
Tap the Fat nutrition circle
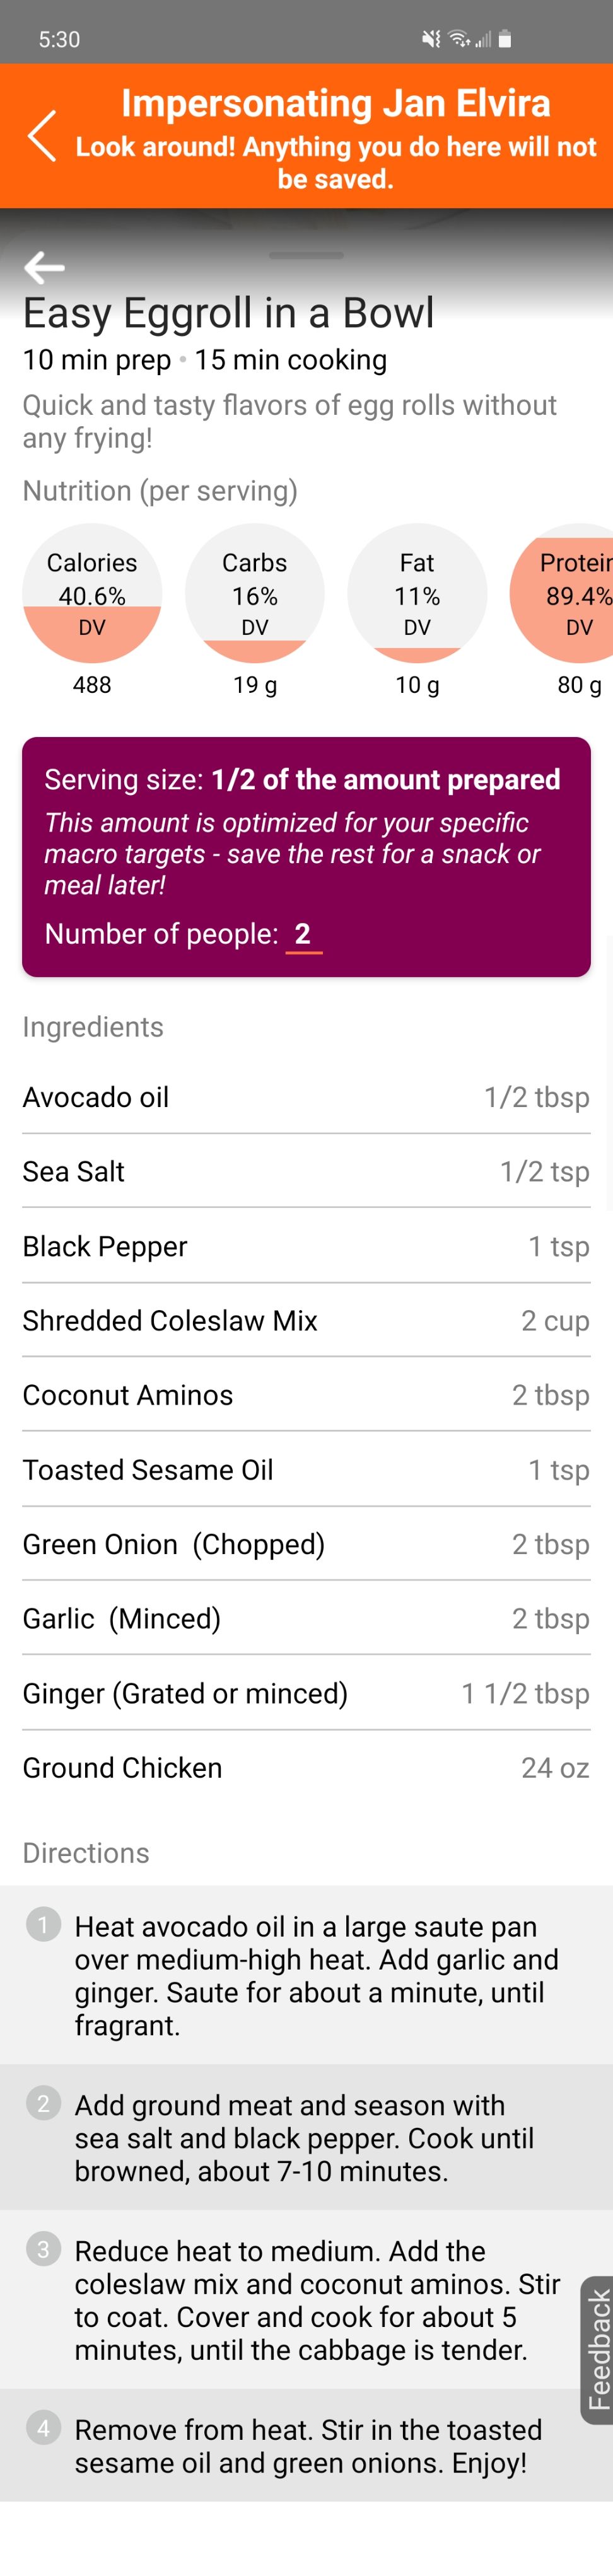pos(417,592)
